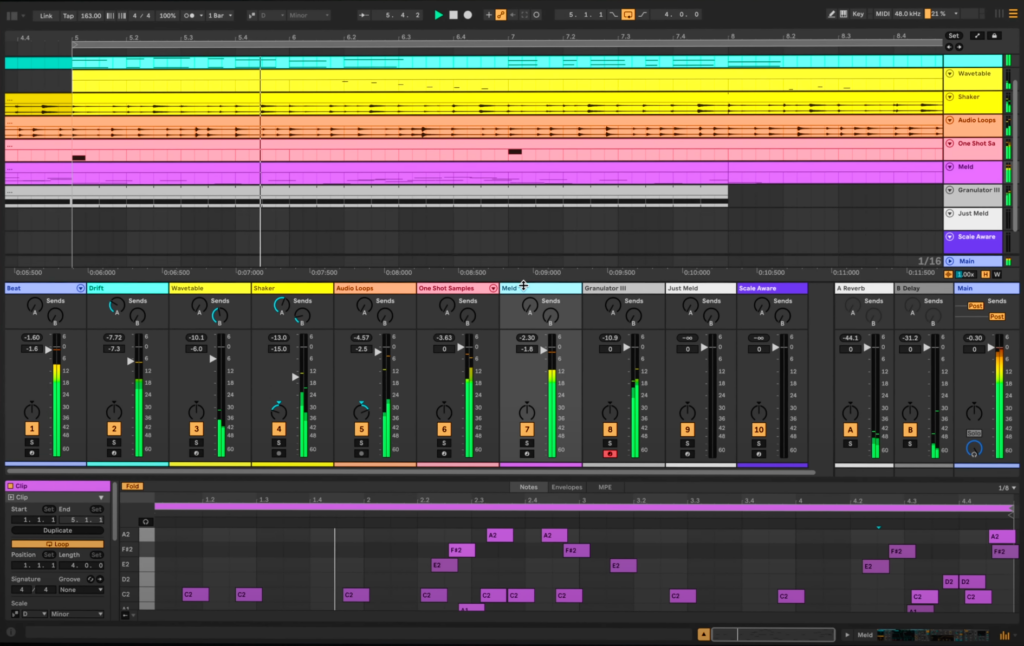Toggle the Arrangement Loop switch
Viewport: 1024px width, 646px height.
(x=628, y=14)
